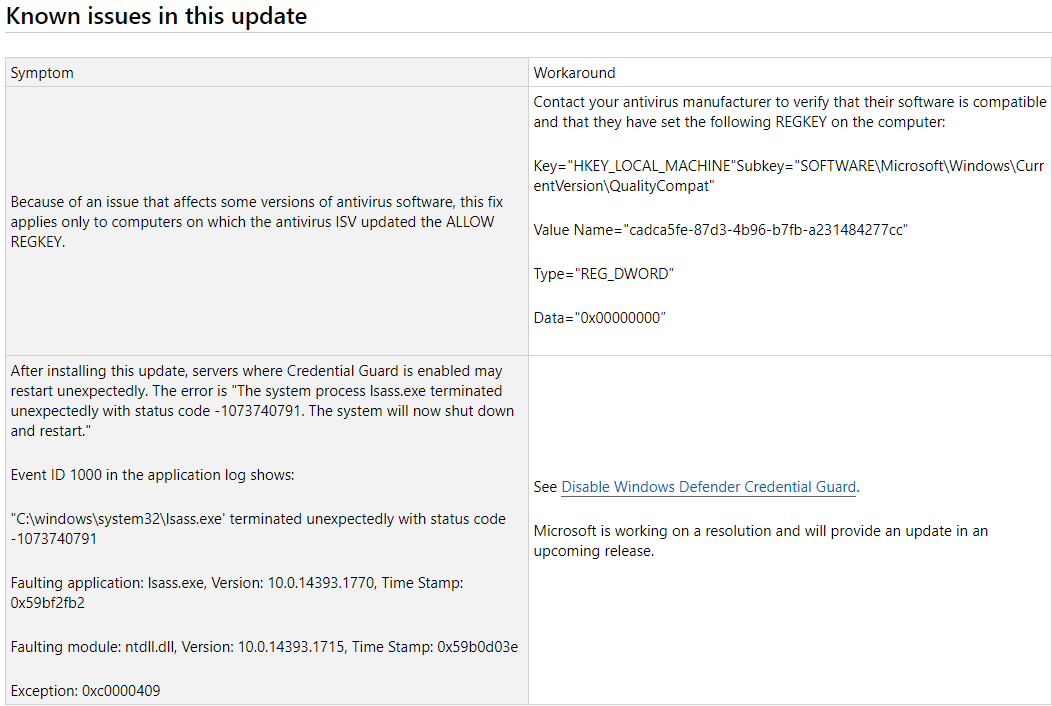Click the Contact your antivirus manufacturer paragraph

(790, 111)
